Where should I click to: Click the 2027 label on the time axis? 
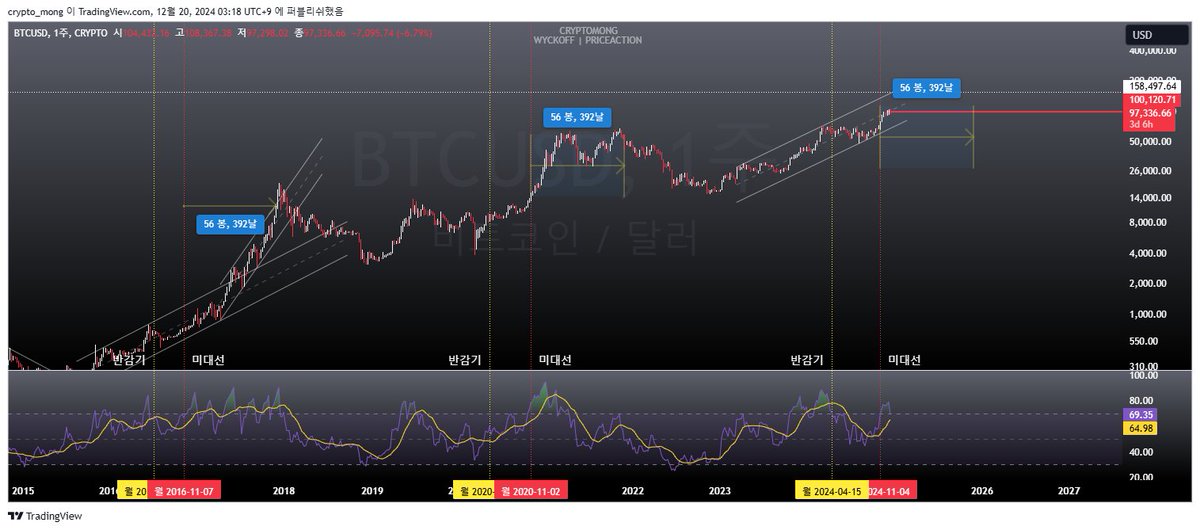1069,491
